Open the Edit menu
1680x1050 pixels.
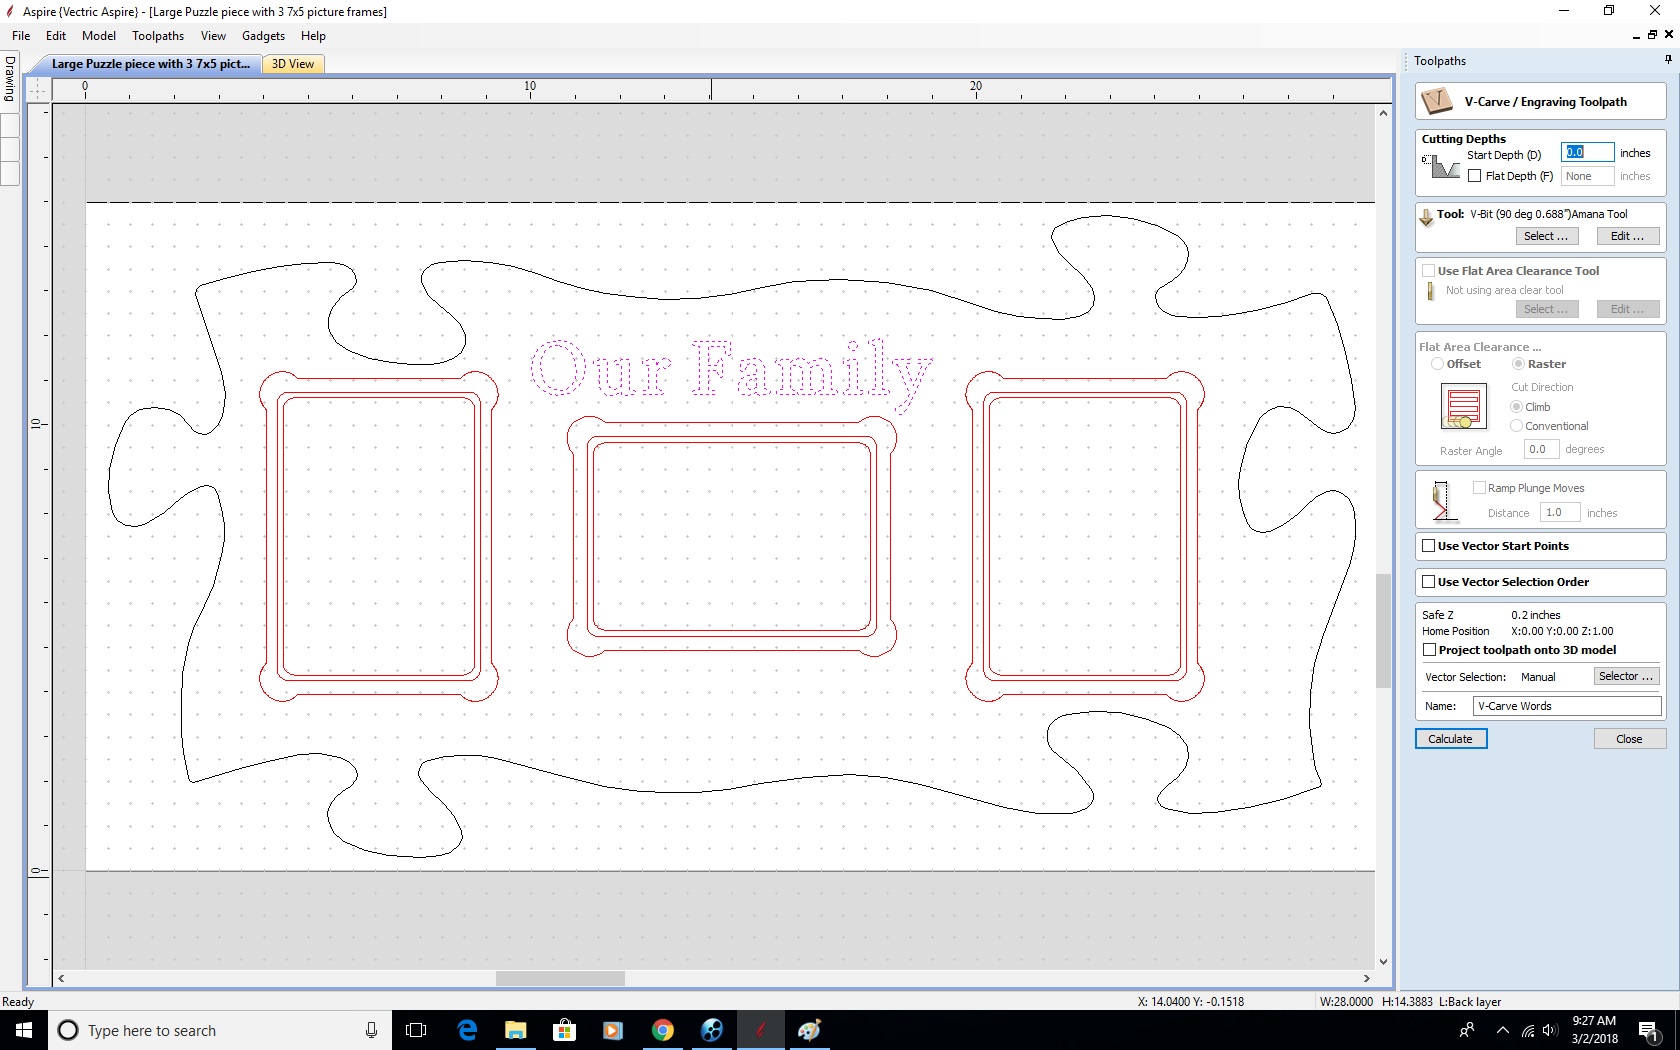56,36
